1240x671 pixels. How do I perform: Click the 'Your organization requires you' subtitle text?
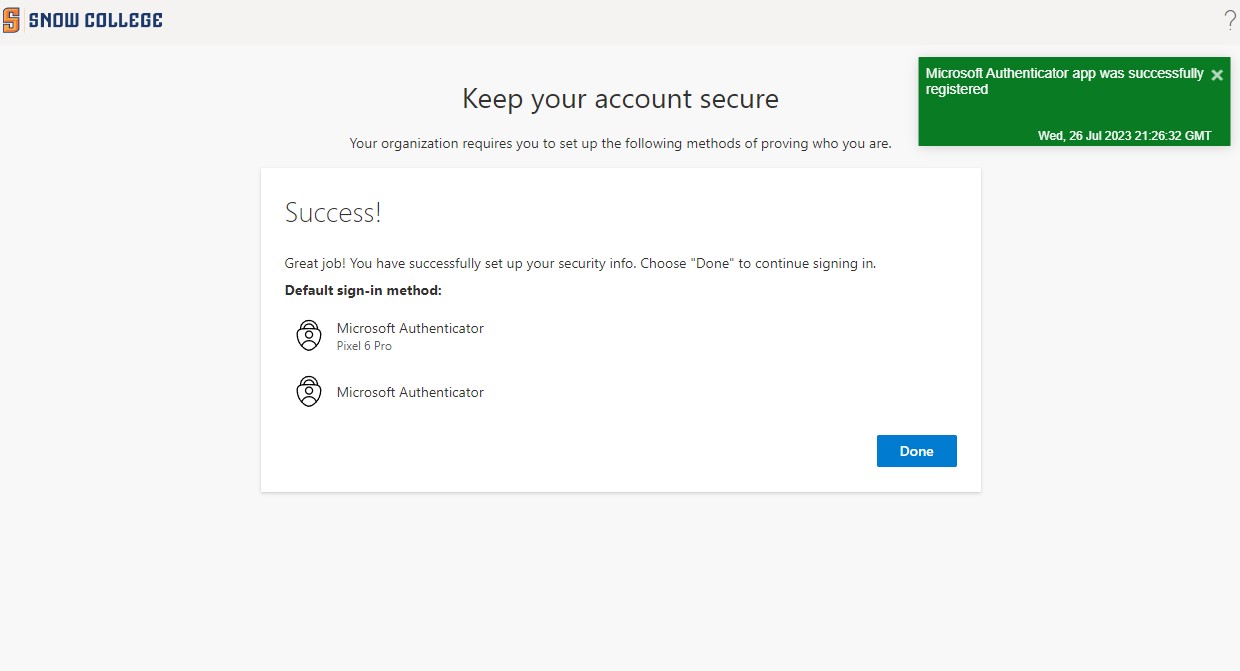pos(620,144)
